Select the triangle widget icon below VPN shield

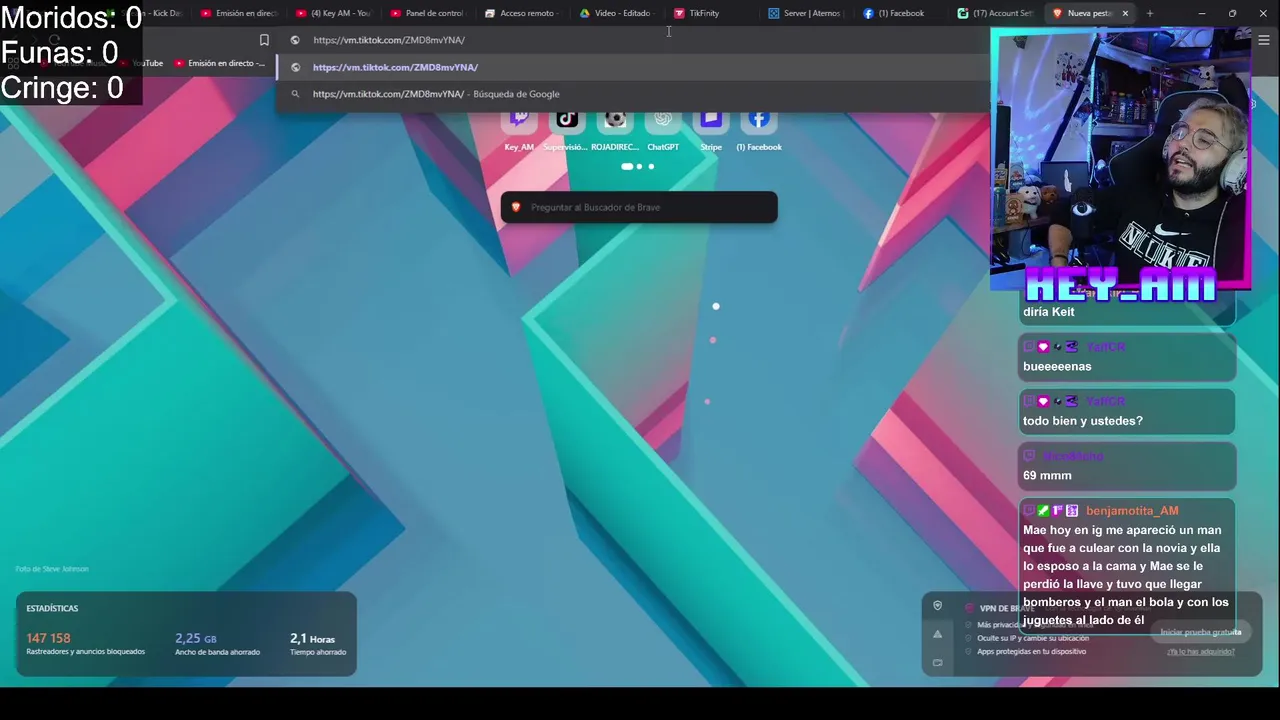click(937, 634)
